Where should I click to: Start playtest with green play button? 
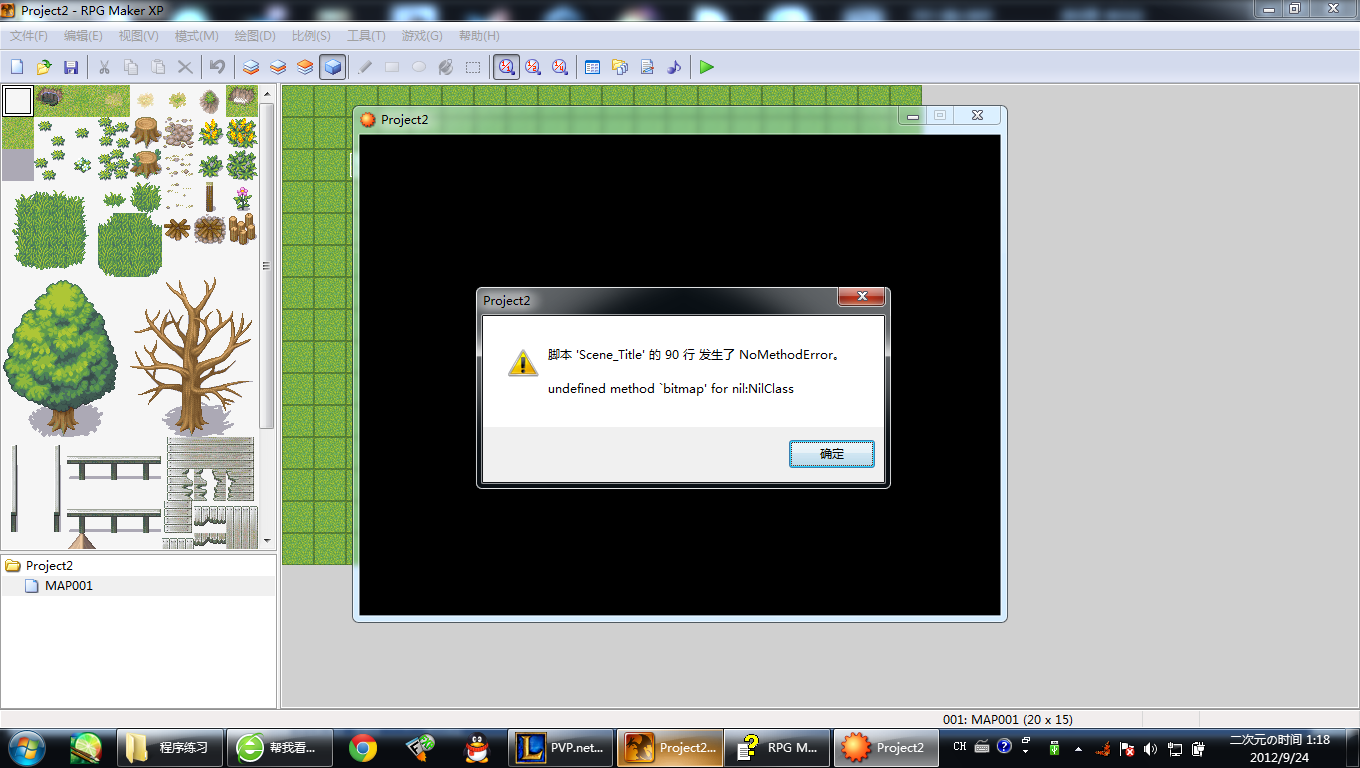click(x=707, y=67)
